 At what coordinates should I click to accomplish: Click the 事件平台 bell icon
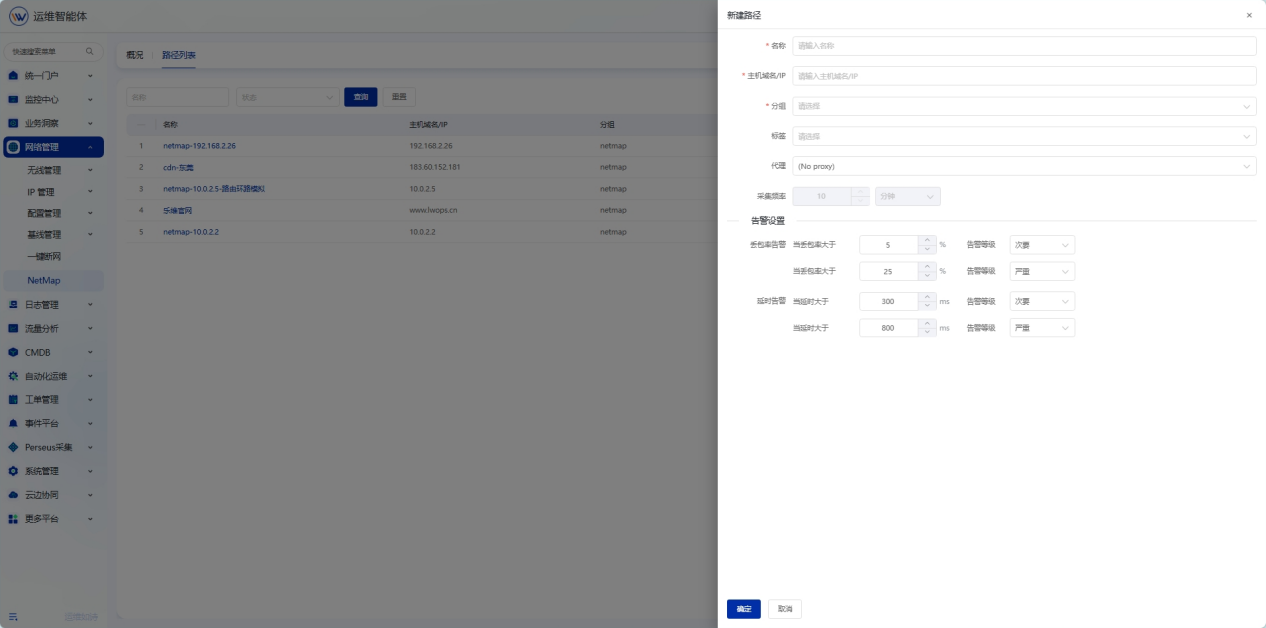tap(13, 423)
